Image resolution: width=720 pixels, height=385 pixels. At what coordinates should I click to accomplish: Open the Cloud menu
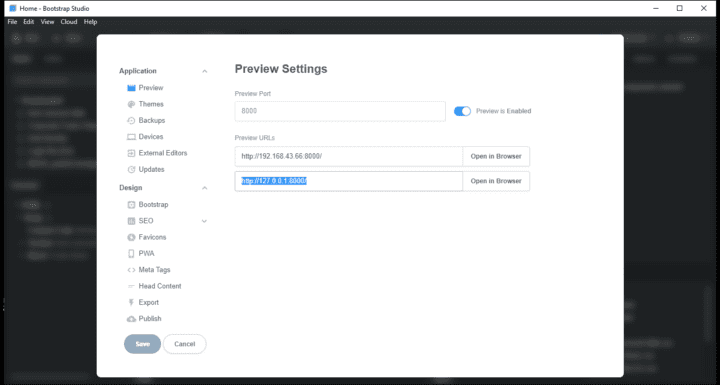(x=69, y=22)
